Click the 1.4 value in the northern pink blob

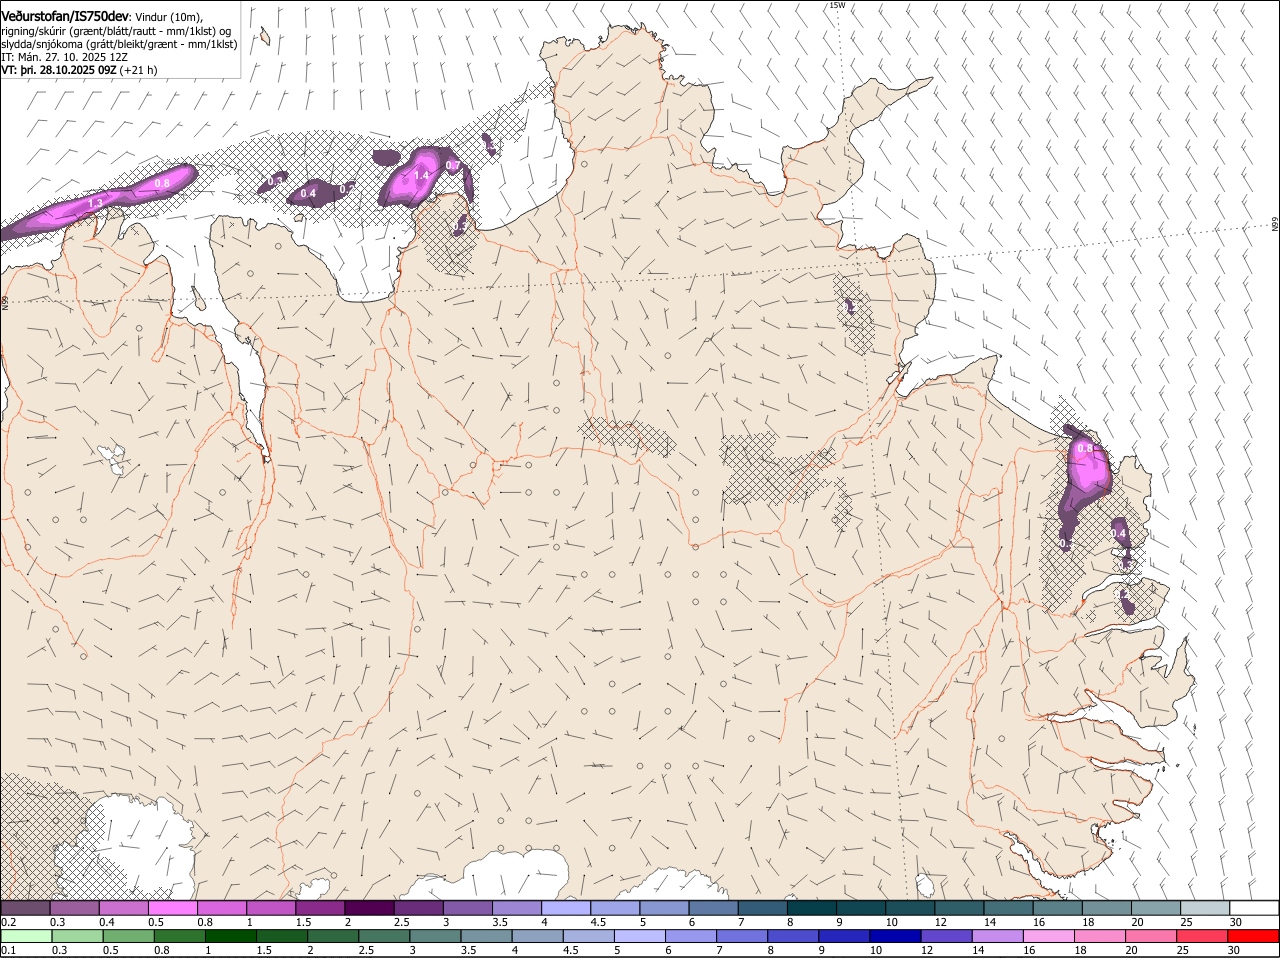[421, 176]
